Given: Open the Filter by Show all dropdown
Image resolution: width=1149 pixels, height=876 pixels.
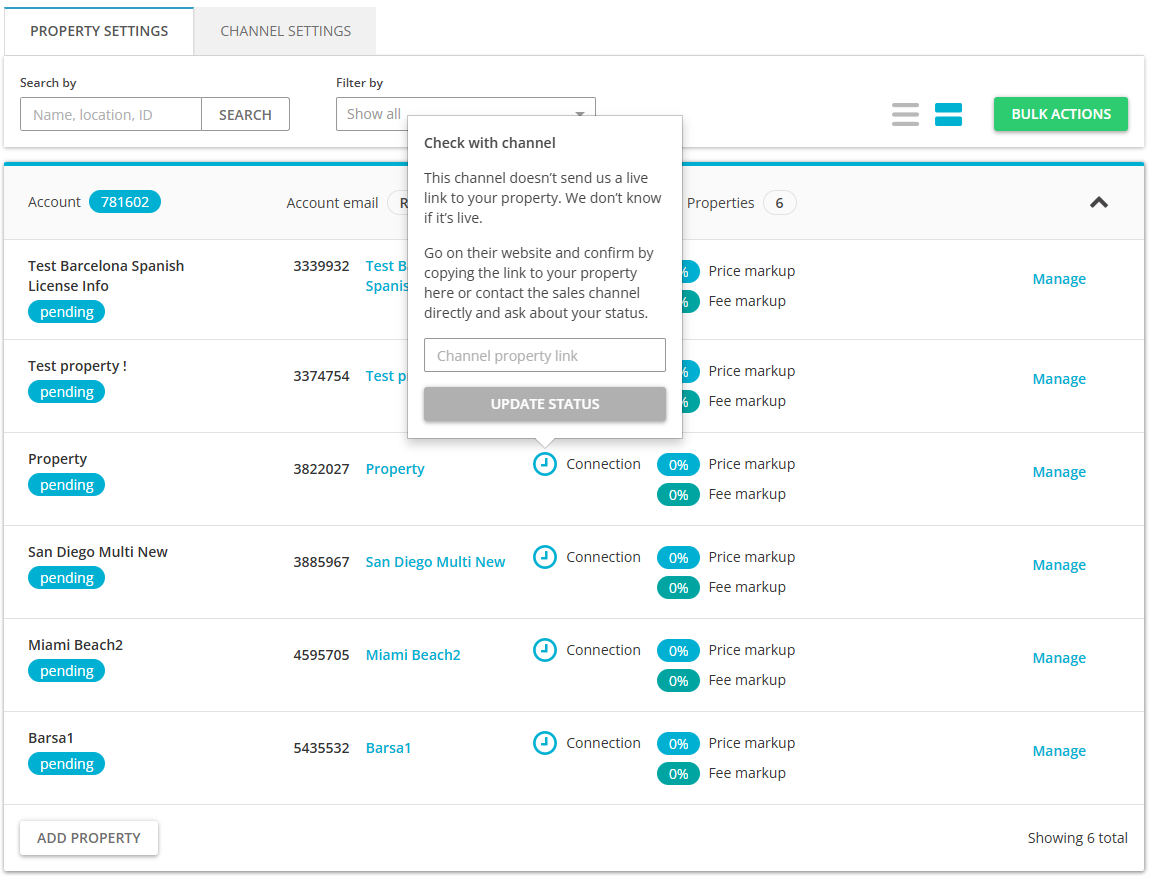Looking at the screenshot, I should click(465, 114).
